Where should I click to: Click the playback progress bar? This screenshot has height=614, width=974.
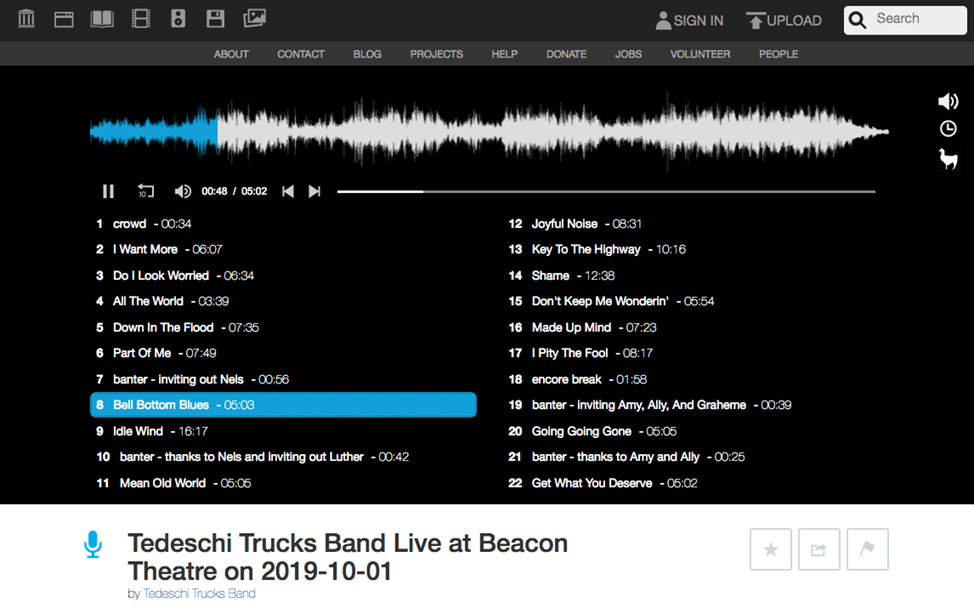(606, 191)
